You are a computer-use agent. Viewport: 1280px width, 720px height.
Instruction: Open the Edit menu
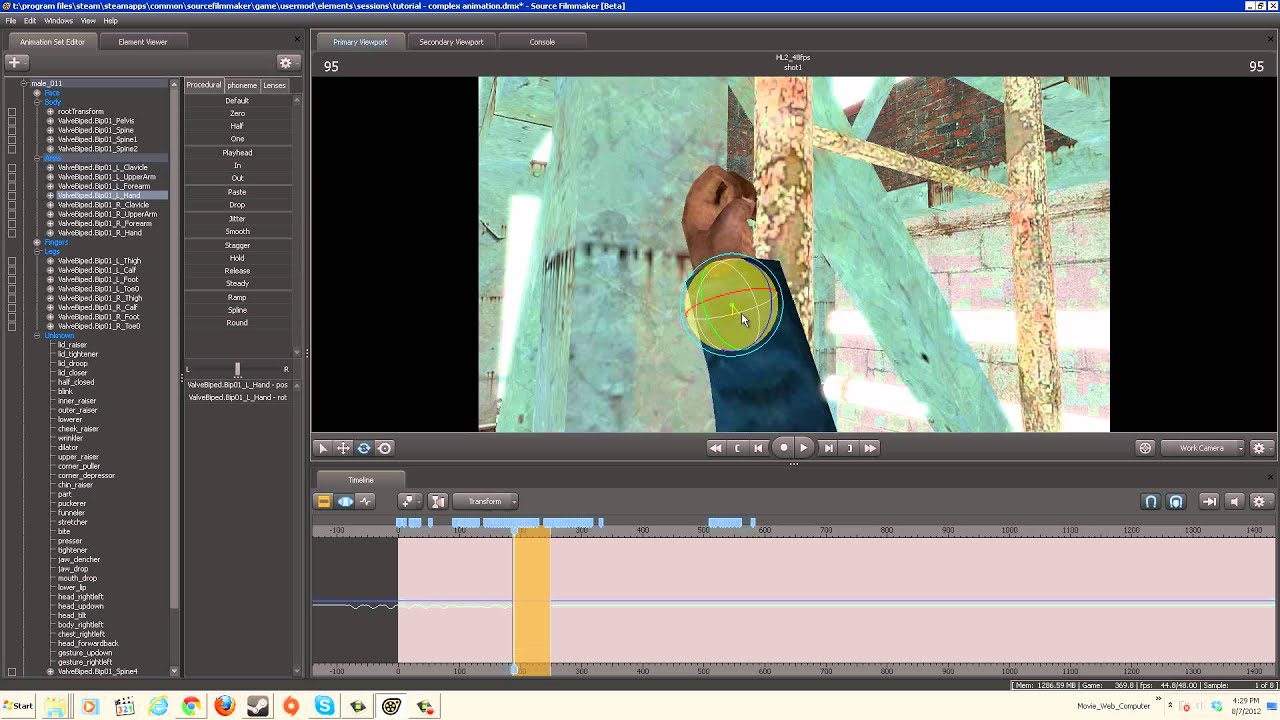point(30,20)
